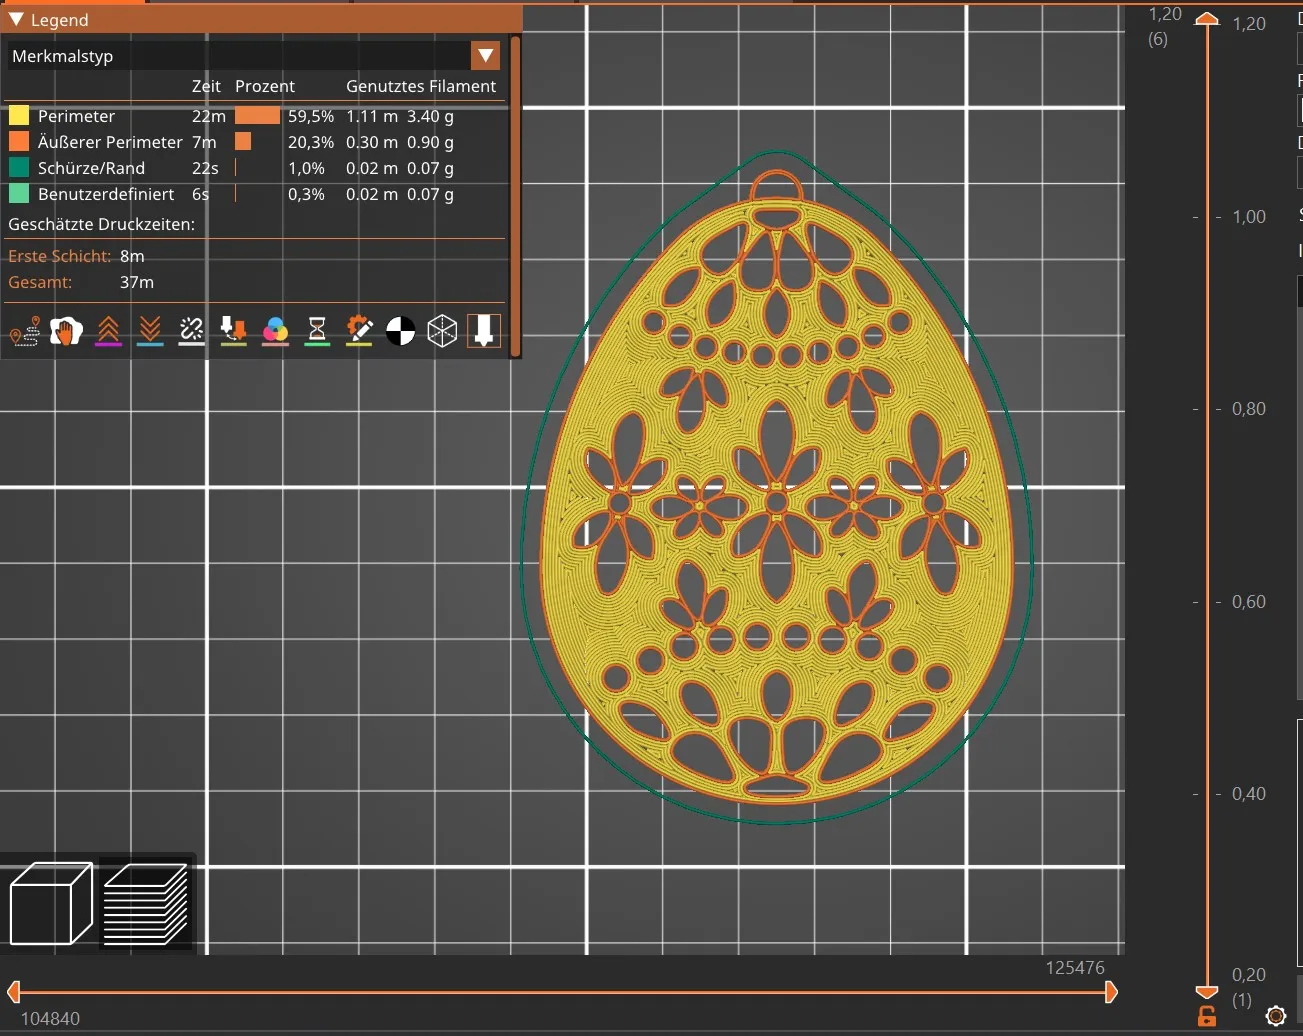Click the color changes icon
This screenshot has height=1036, width=1303.
click(x=275, y=331)
